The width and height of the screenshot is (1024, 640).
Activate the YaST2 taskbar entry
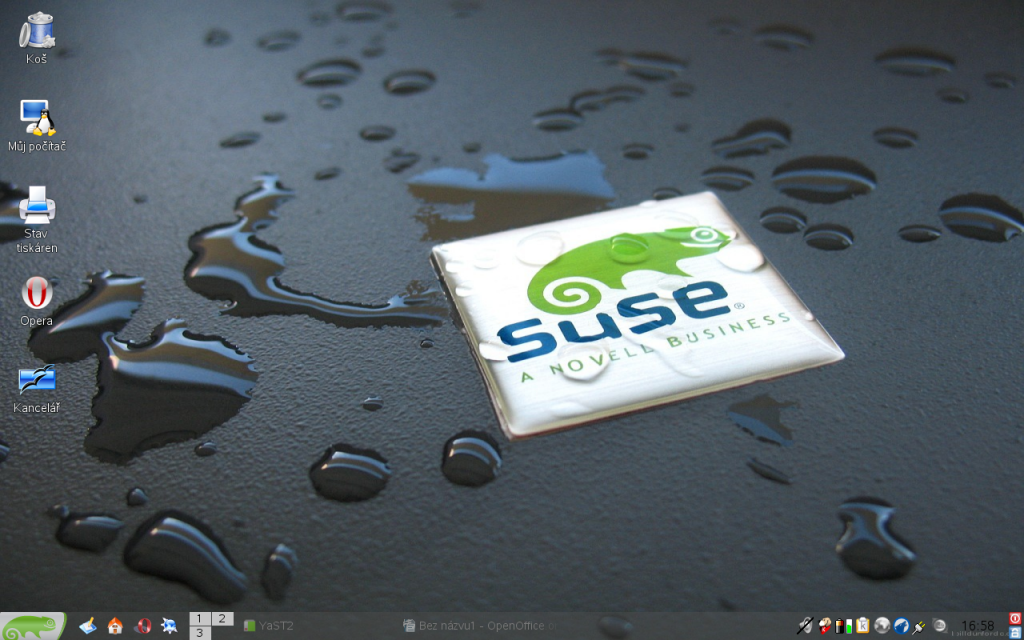[268, 626]
